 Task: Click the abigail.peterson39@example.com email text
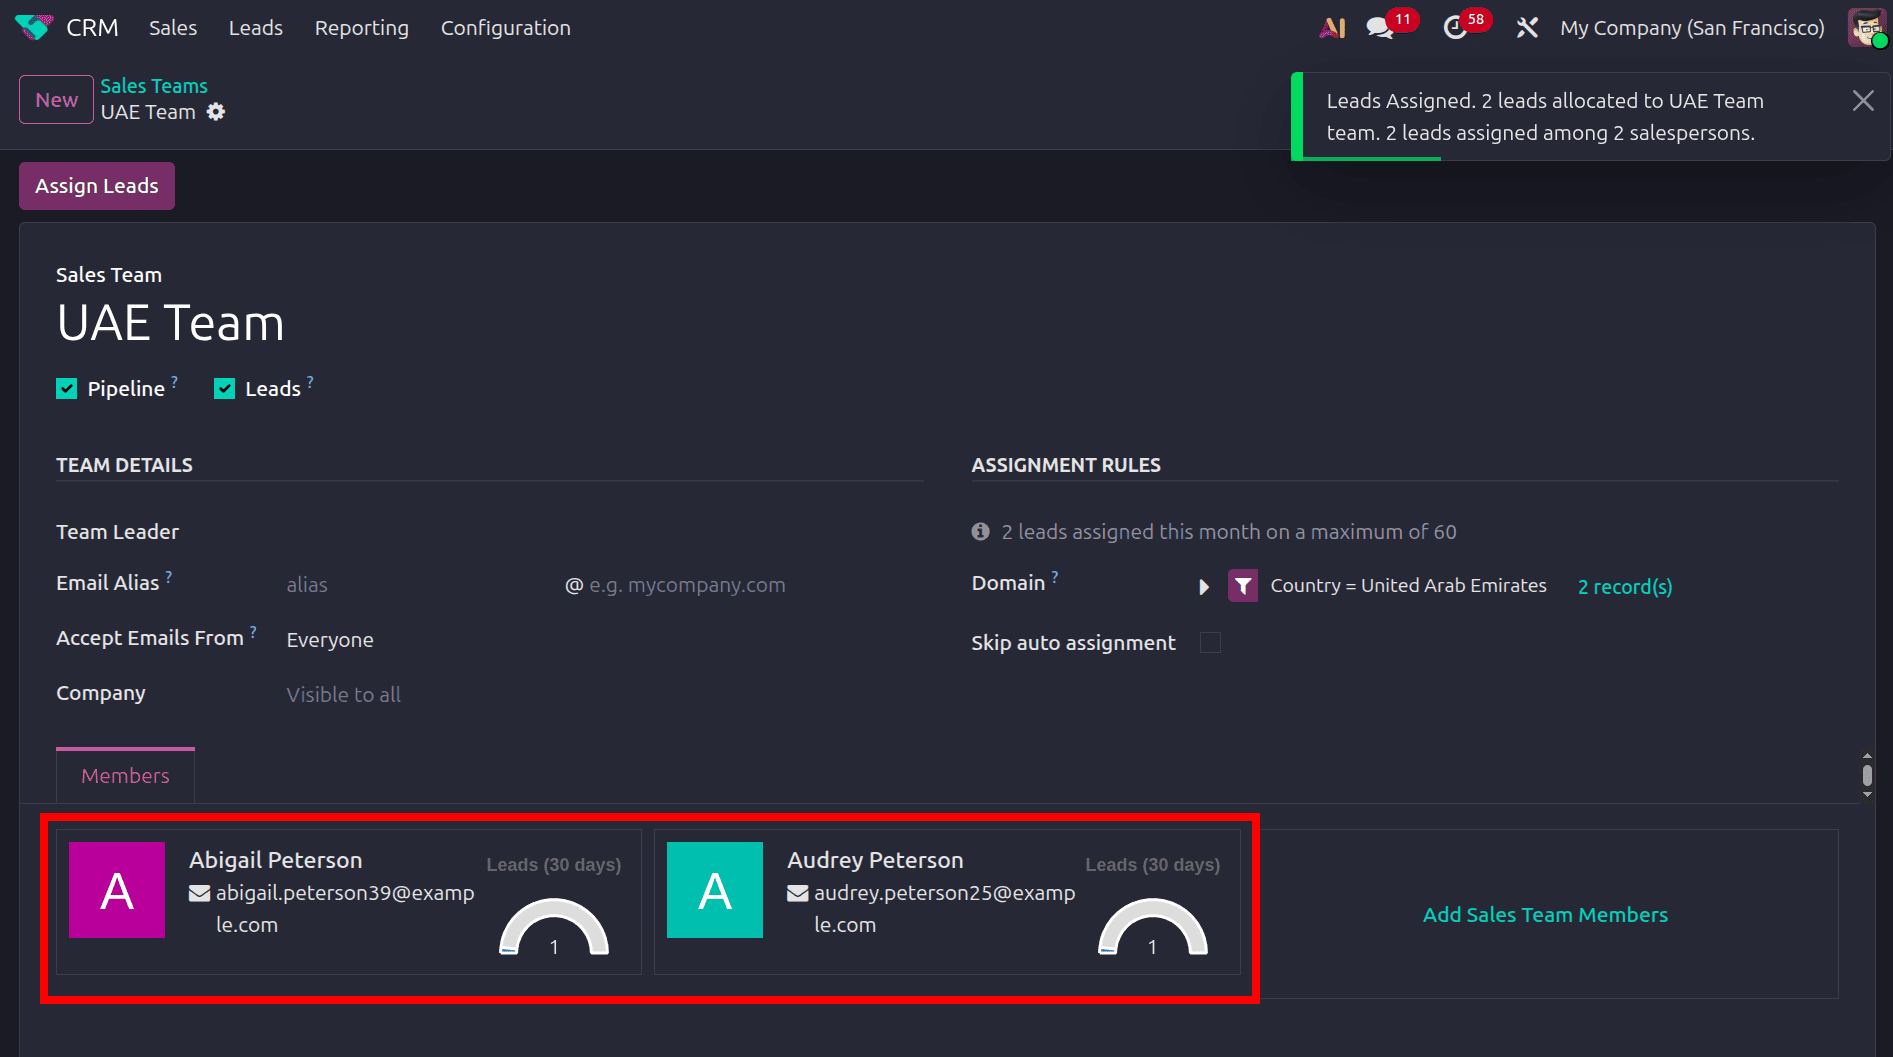(345, 909)
